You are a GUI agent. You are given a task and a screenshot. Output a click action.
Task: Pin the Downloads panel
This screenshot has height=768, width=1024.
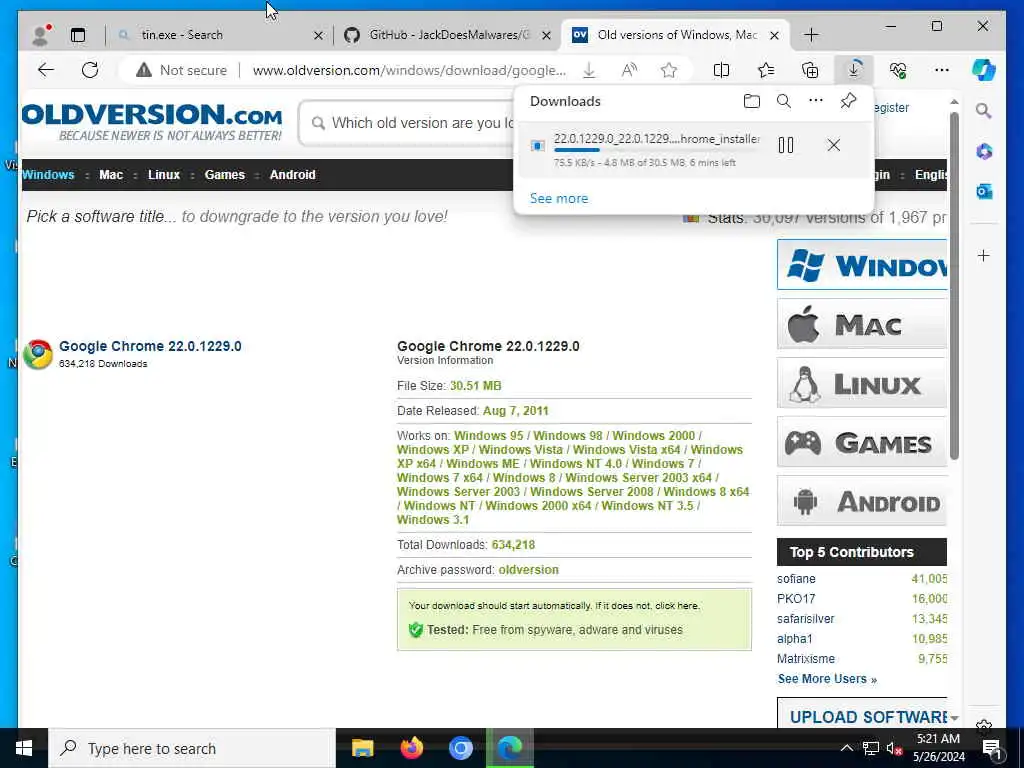pyautogui.click(x=848, y=101)
